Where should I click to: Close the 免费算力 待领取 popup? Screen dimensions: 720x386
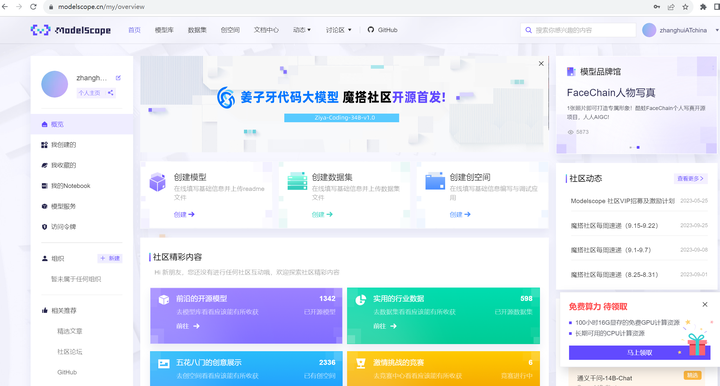pyautogui.click(x=705, y=304)
